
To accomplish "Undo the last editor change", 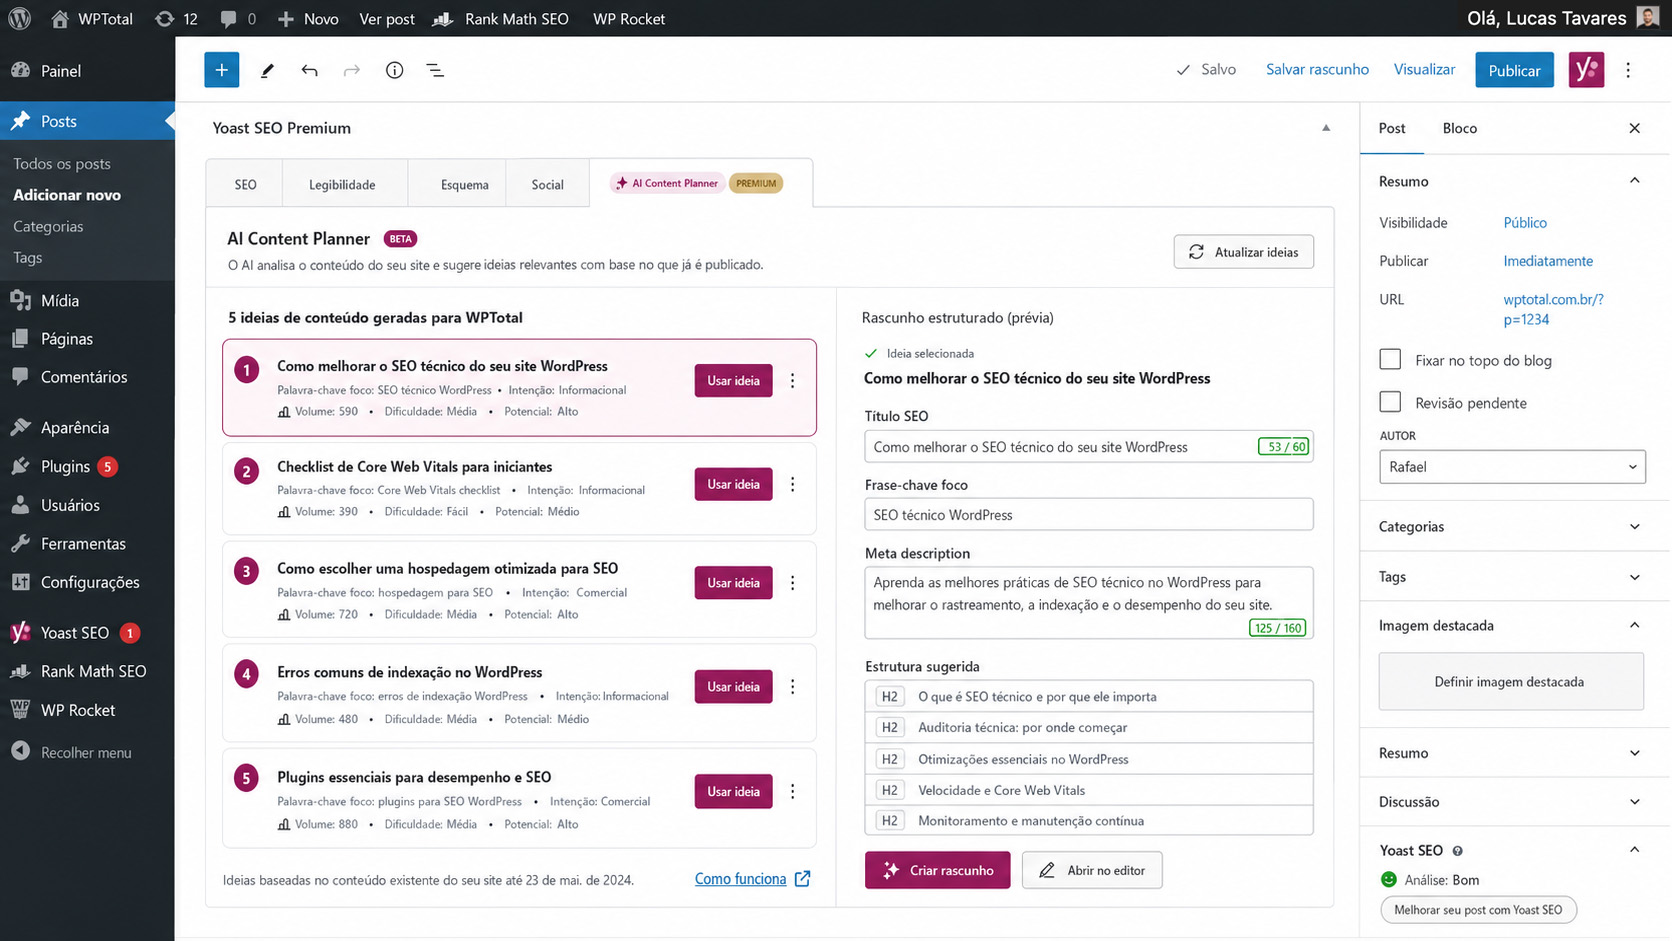I will [x=309, y=70].
